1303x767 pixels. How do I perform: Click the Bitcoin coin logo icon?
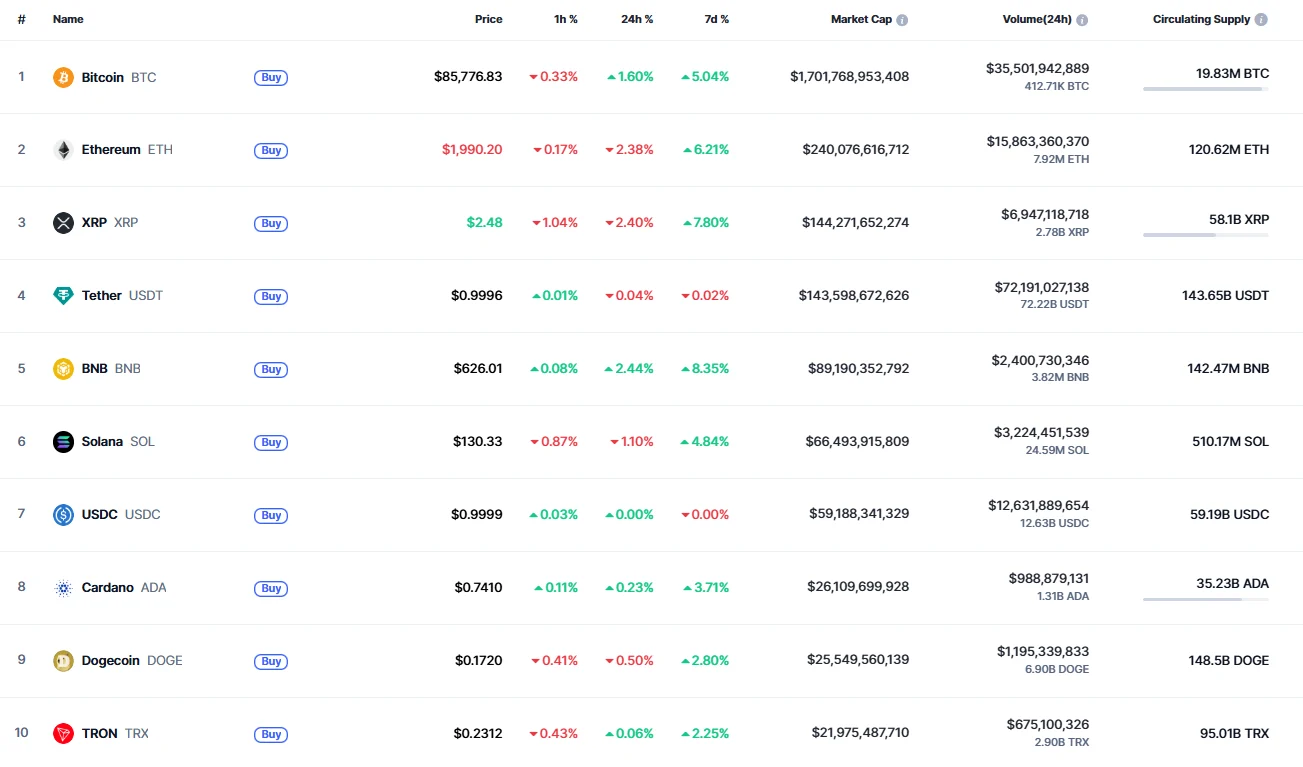point(63,77)
